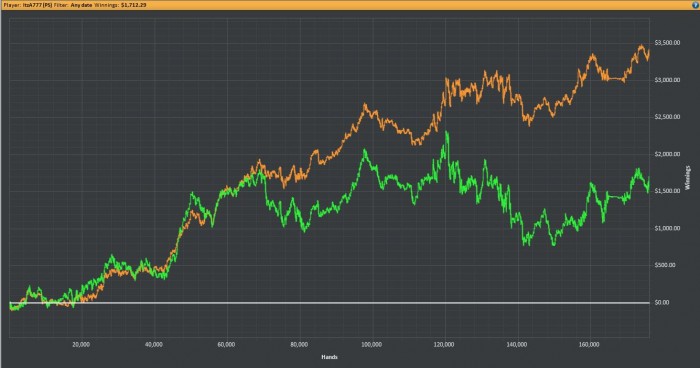
Task: Click the '60,000' x-axis label
Action: (x=226, y=345)
